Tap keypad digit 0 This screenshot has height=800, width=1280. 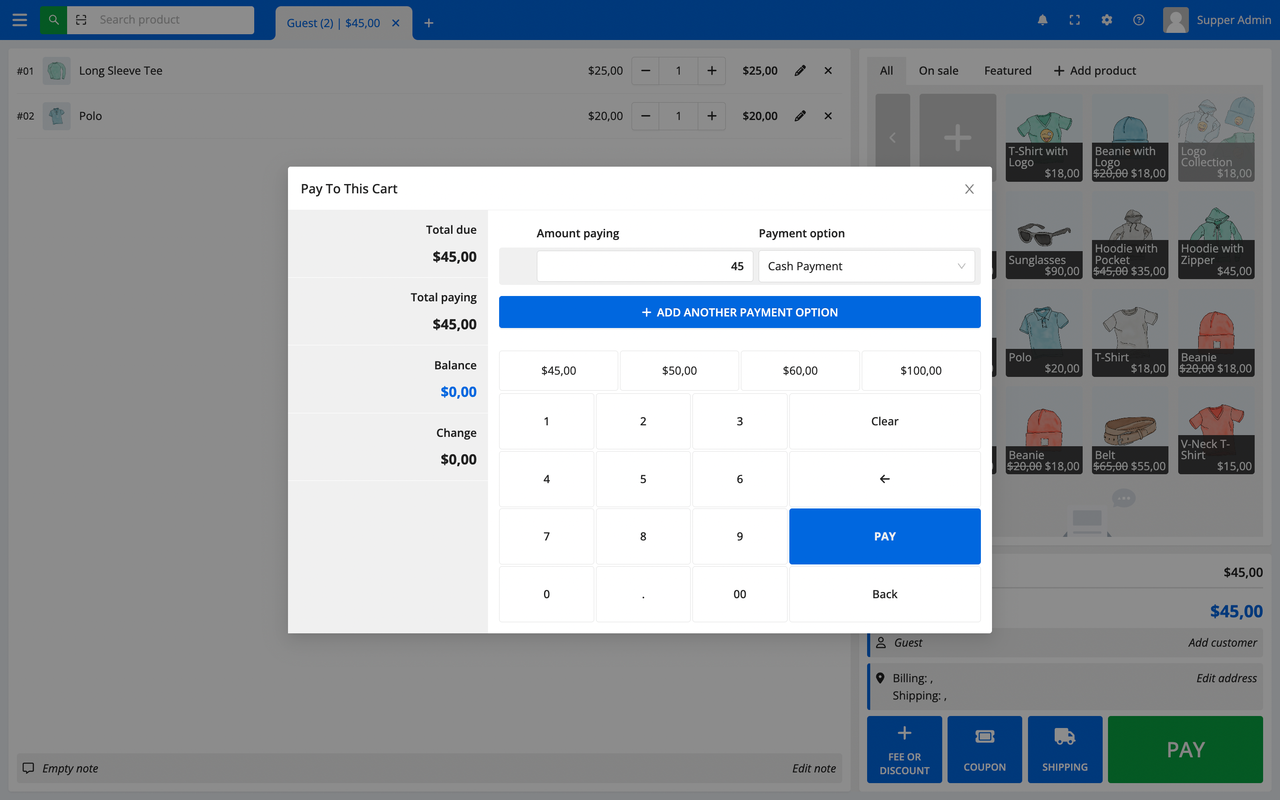[546, 594]
